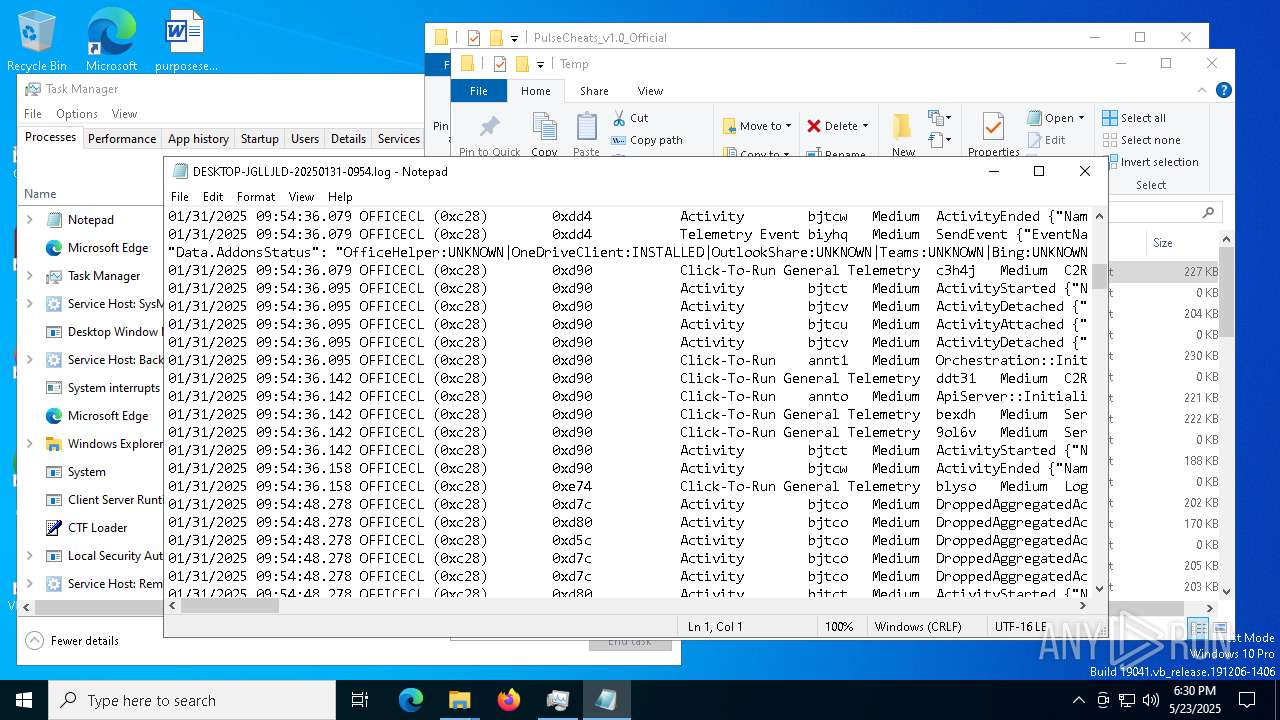
Task: Click the 227 KB size cell
Action: pyautogui.click(x=1200, y=271)
